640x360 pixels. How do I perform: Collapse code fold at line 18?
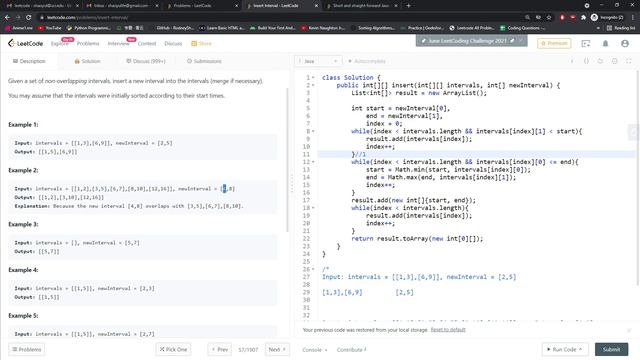coord(313,208)
